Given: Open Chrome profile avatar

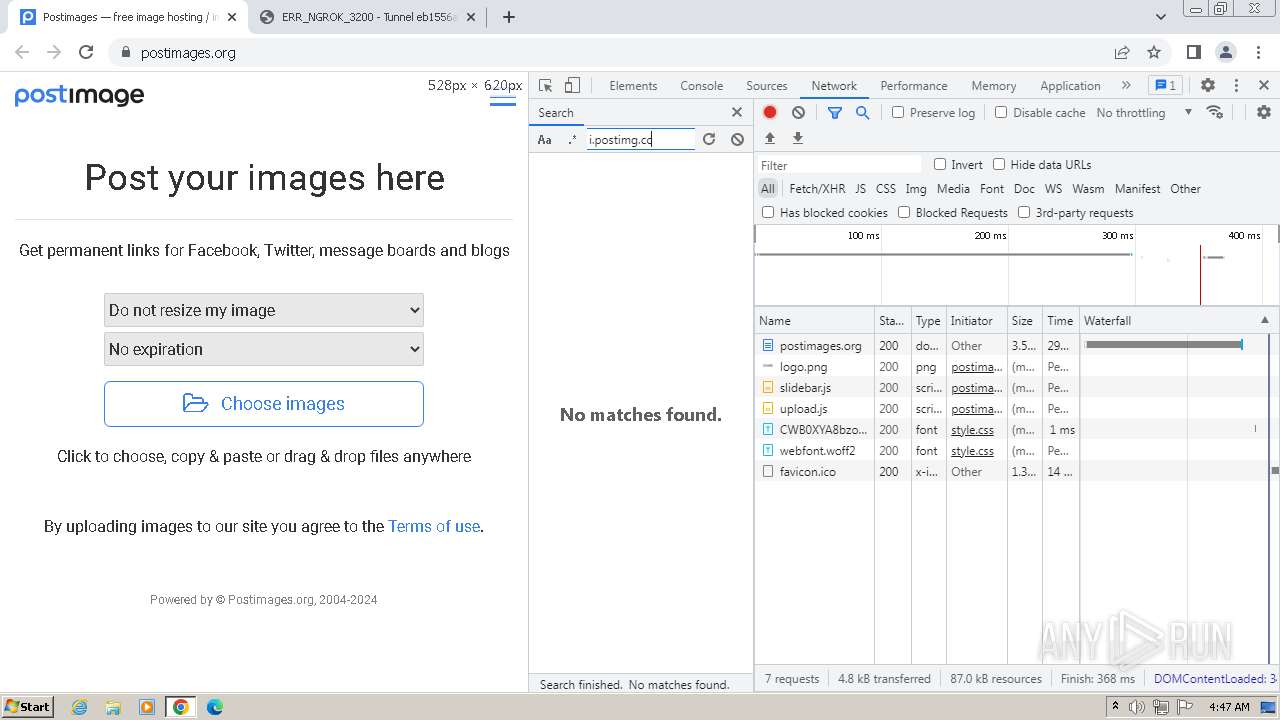Looking at the screenshot, I should click(x=1226, y=52).
